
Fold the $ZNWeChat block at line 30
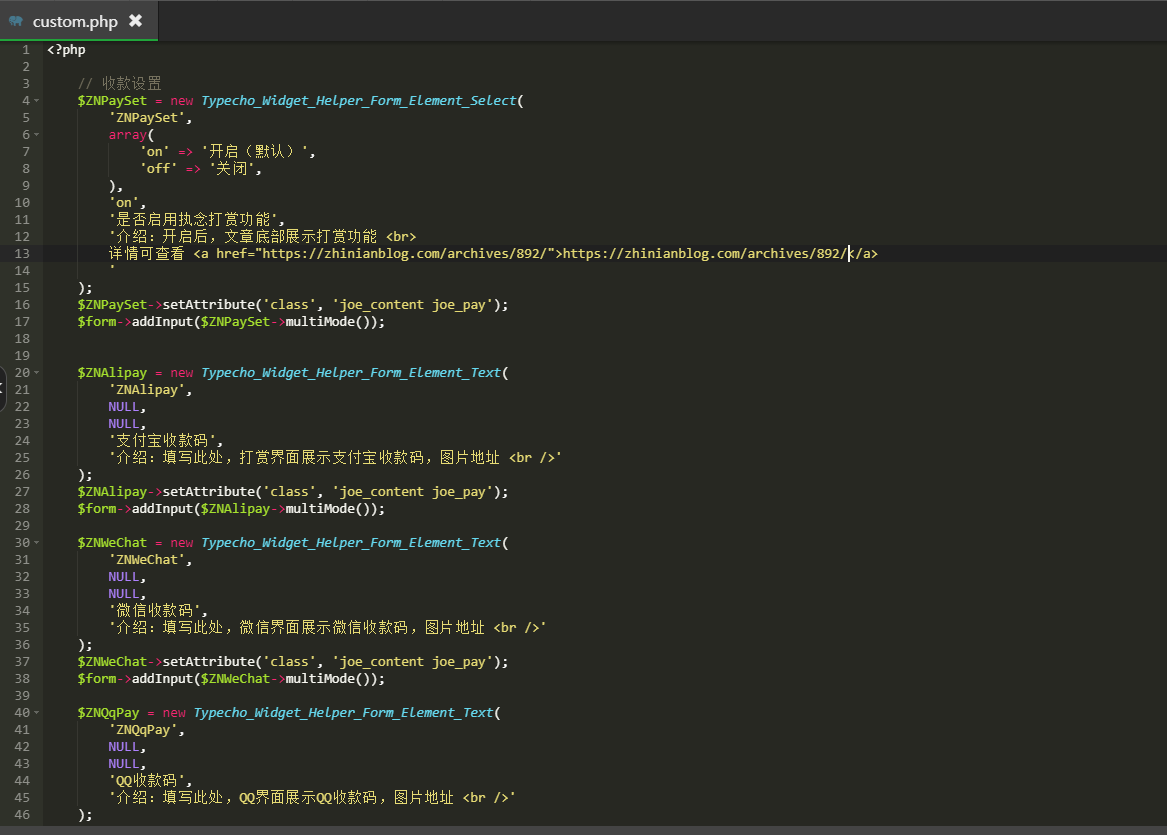37,542
